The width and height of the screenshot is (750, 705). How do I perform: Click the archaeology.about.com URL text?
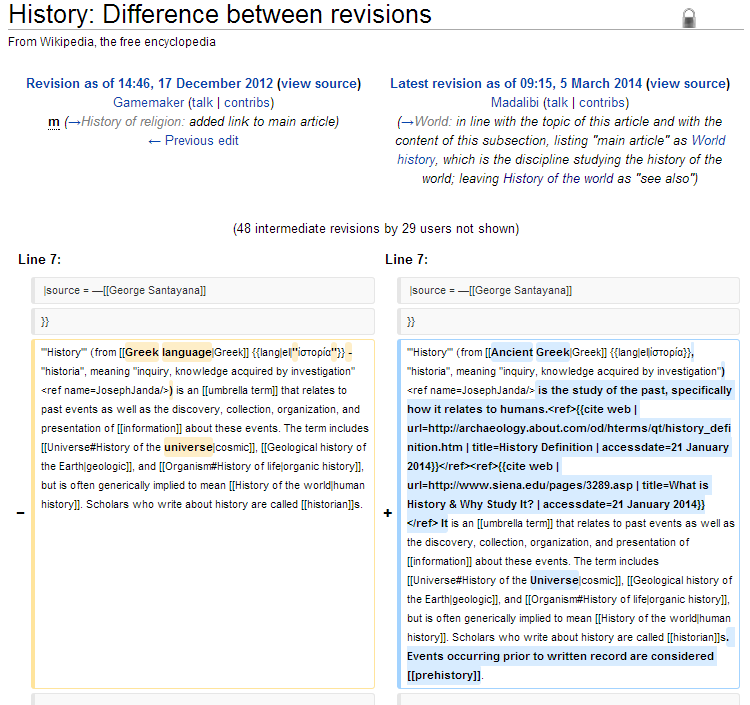pos(569,438)
